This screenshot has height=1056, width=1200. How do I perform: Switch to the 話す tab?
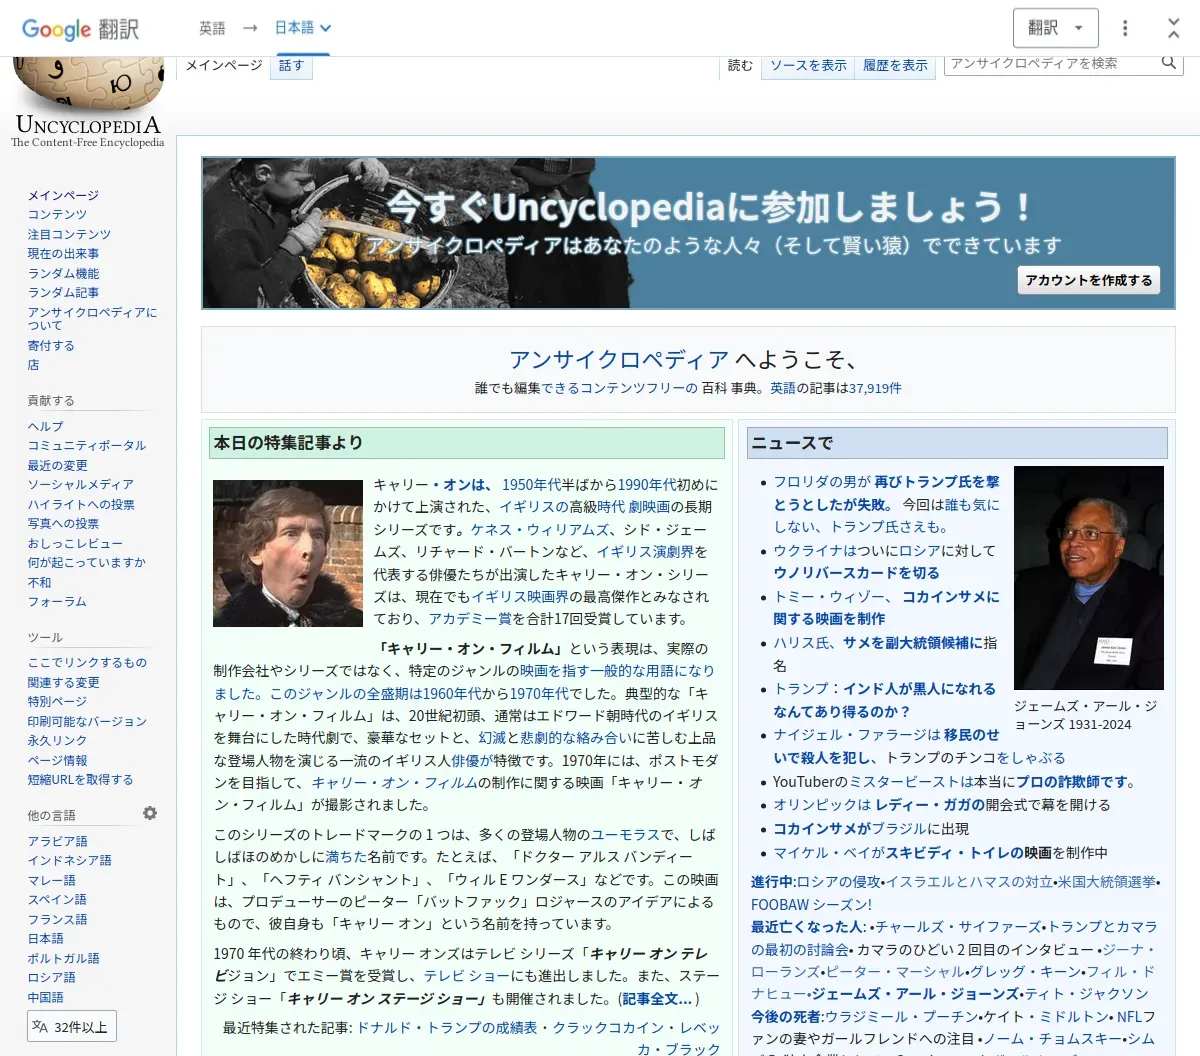click(x=291, y=65)
